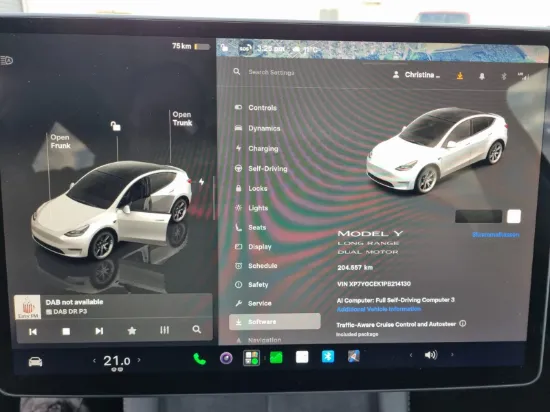The height and width of the screenshot is (412, 550).
Task: Click the Search Settings field
Action: coord(271,72)
